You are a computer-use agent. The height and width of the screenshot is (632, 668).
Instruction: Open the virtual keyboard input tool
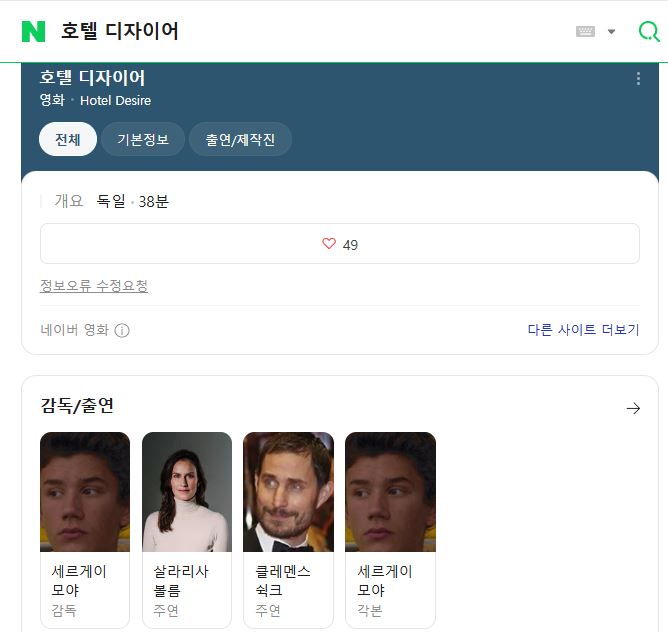pyautogui.click(x=586, y=31)
